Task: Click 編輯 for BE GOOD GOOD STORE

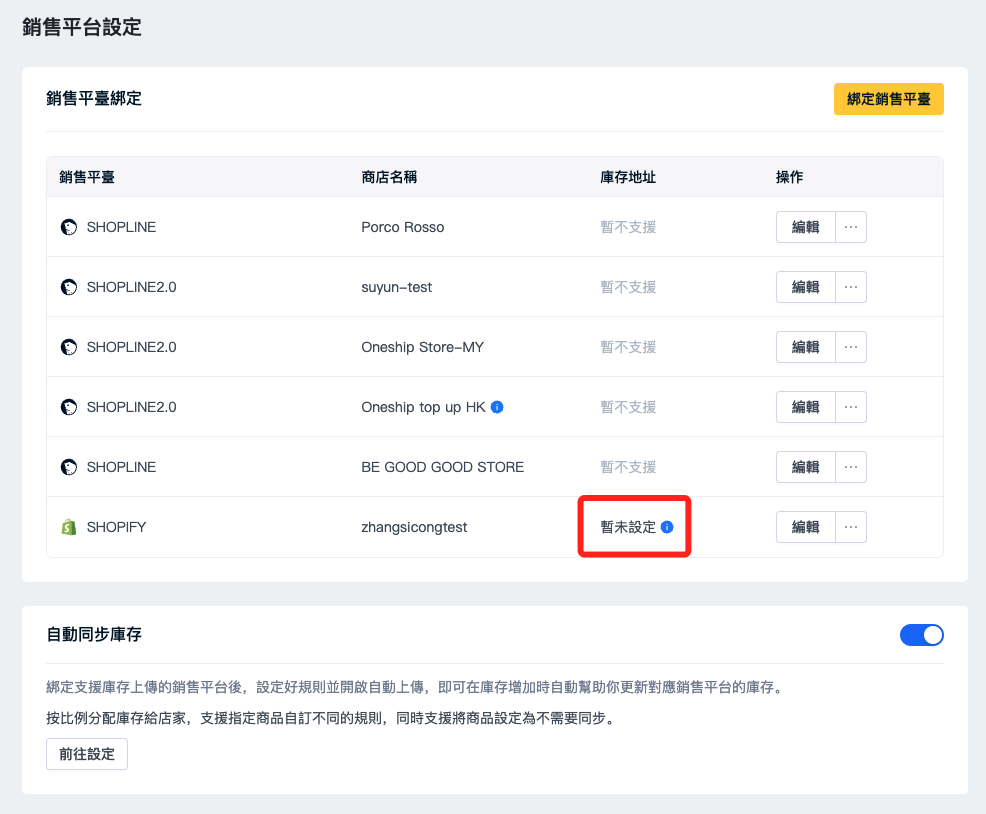Action: tap(806, 467)
